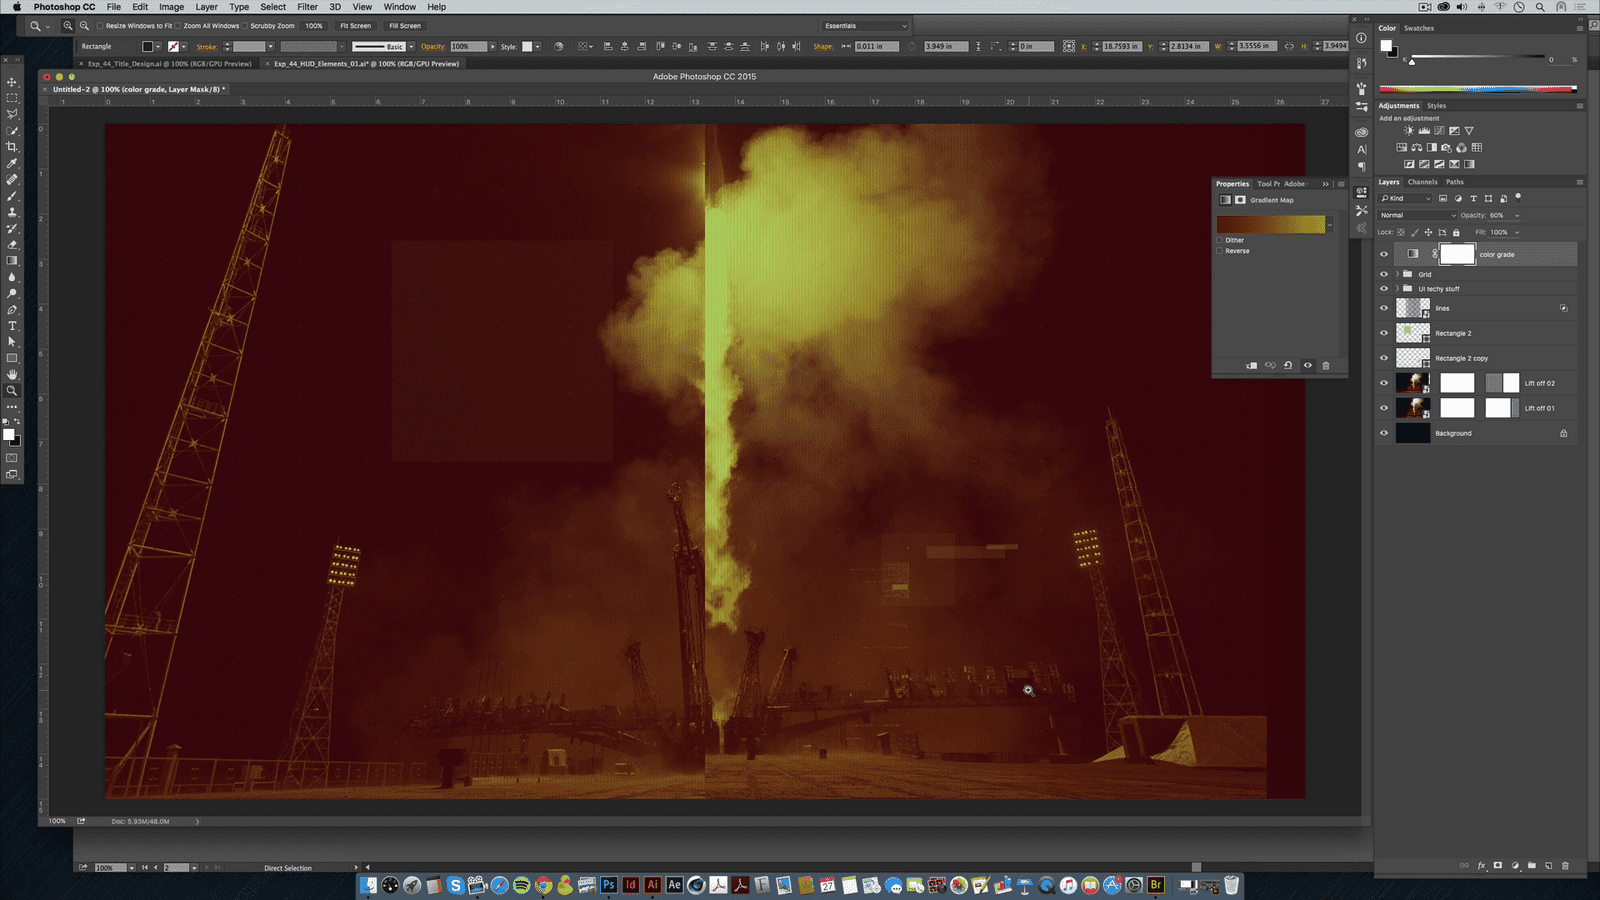Select the Pen tool
This screenshot has width=1600, height=900.
tap(12, 309)
